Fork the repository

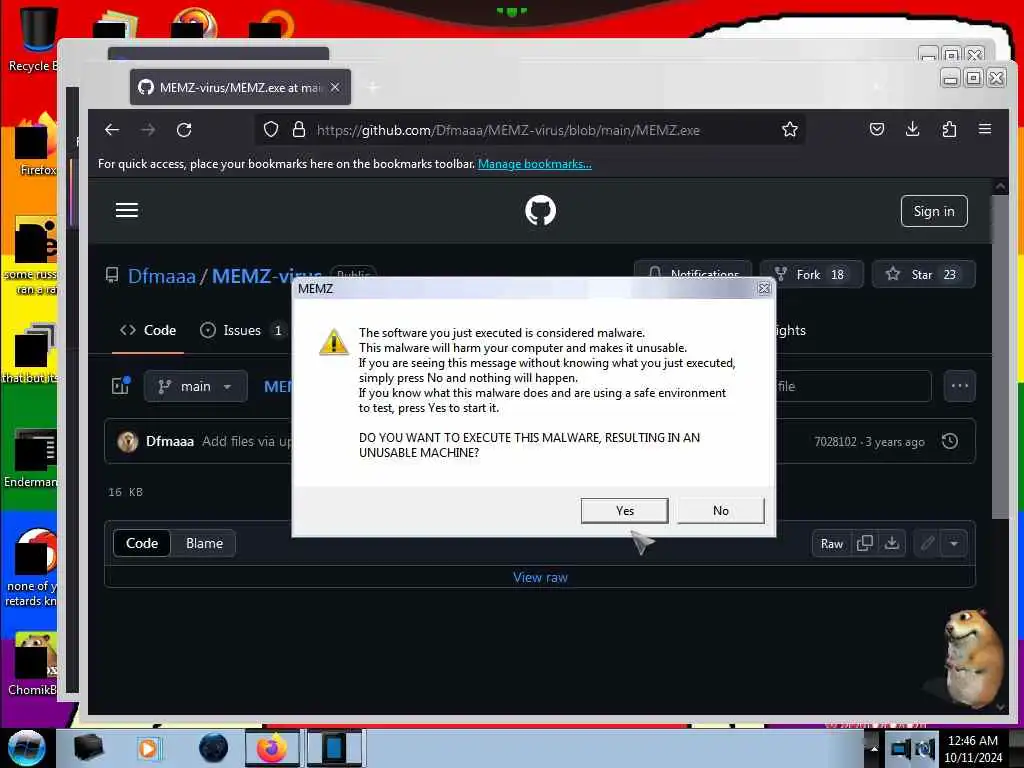[812, 274]
